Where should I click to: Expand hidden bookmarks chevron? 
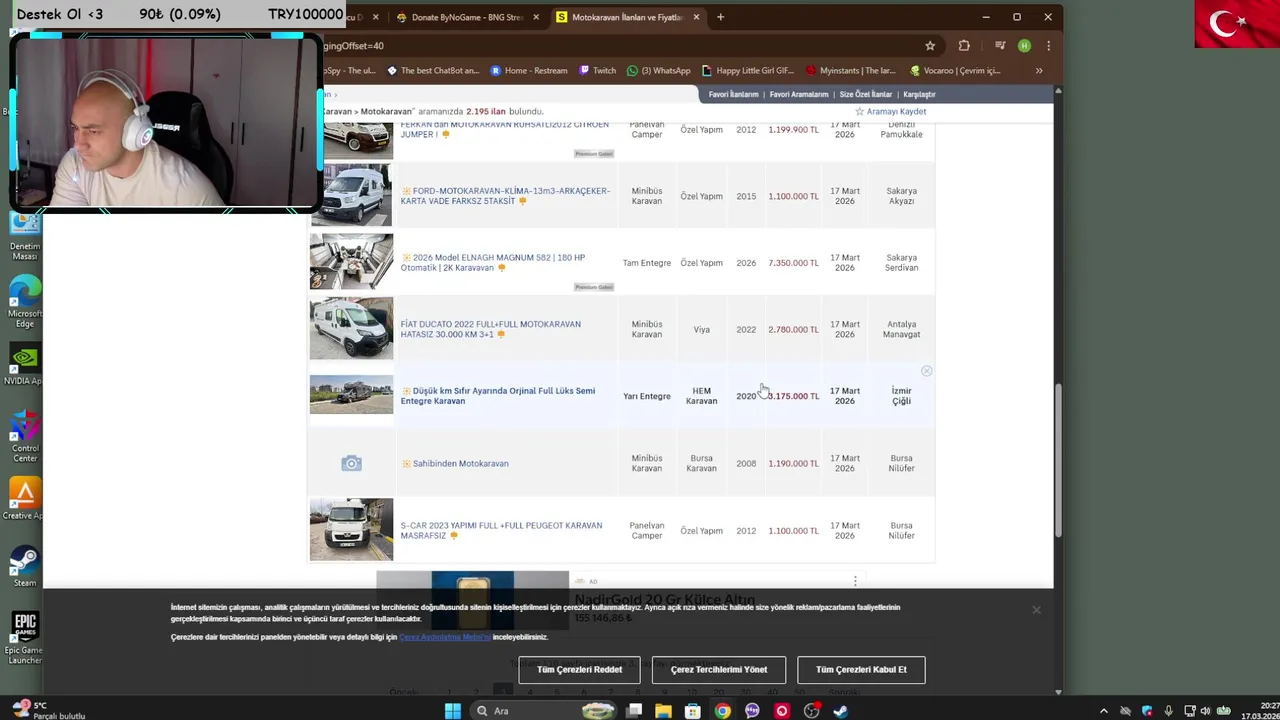pos(1039,71)
